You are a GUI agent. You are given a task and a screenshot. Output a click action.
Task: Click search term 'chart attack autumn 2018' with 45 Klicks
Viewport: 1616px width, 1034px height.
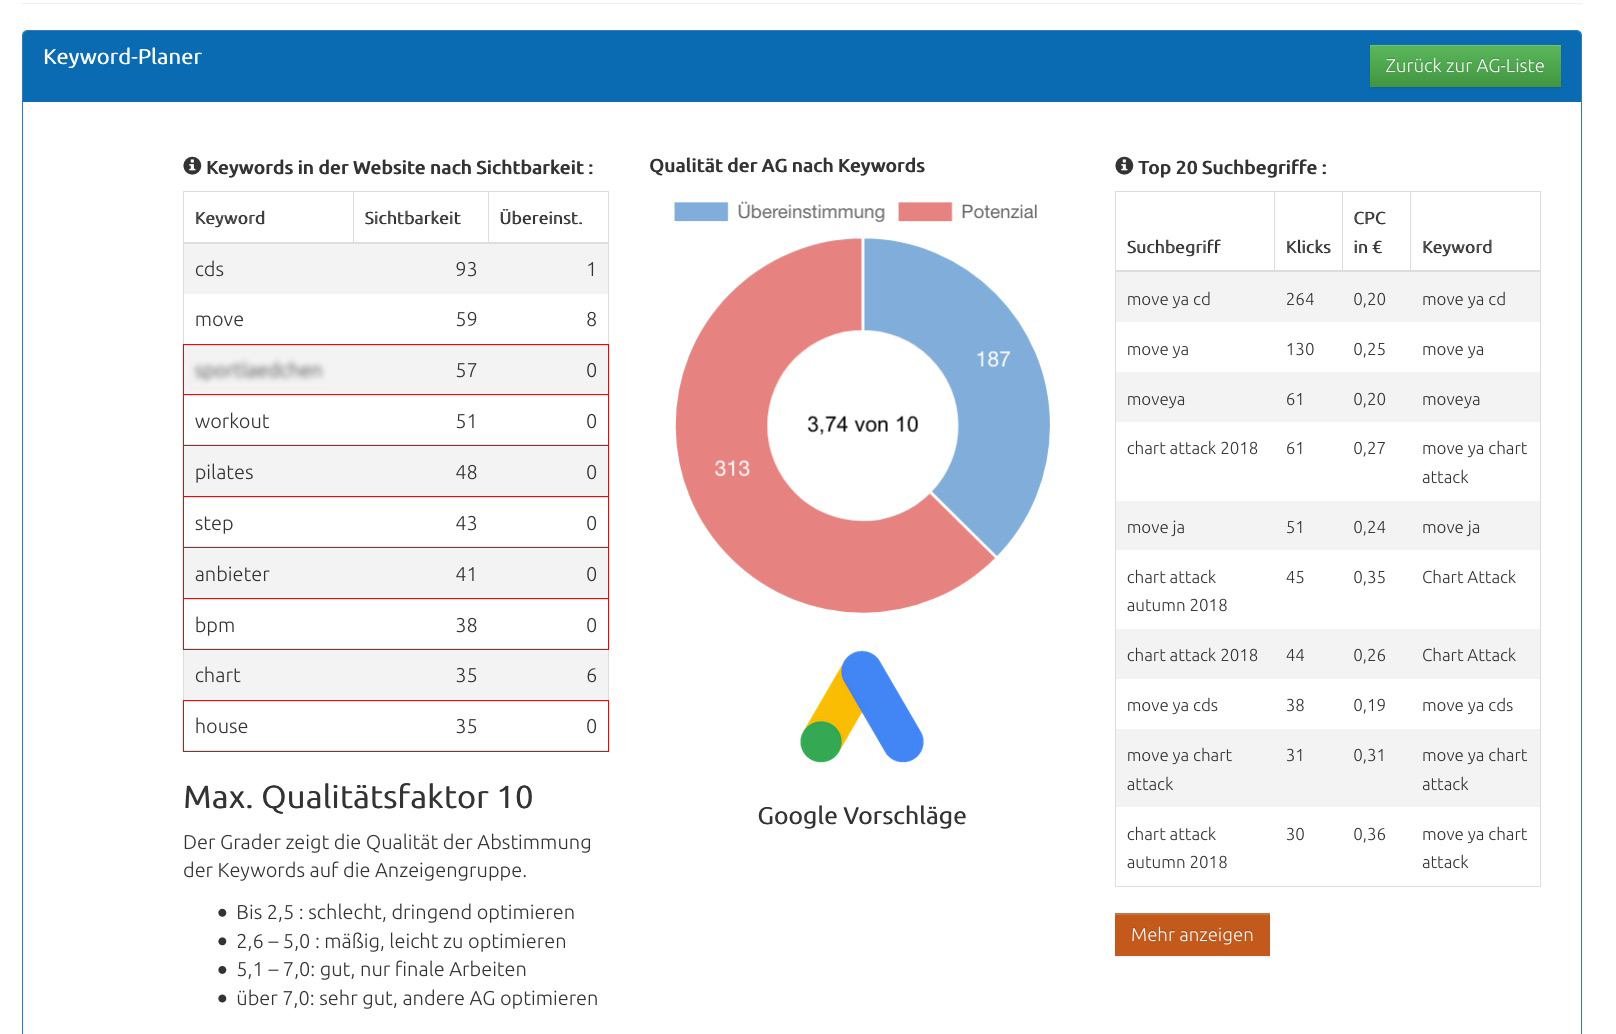[x=1177, y=591]
